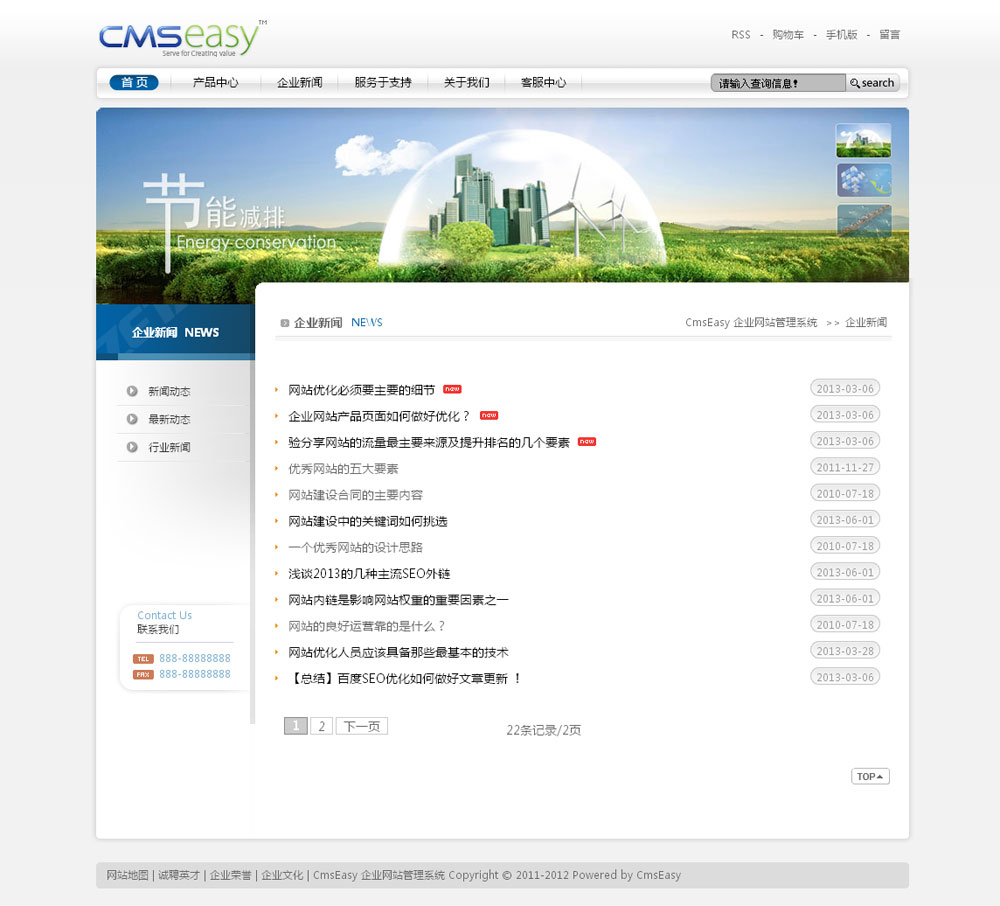
Task: Click circle arrow icon beside 新闻动态
Action: [x=132, y=391]
